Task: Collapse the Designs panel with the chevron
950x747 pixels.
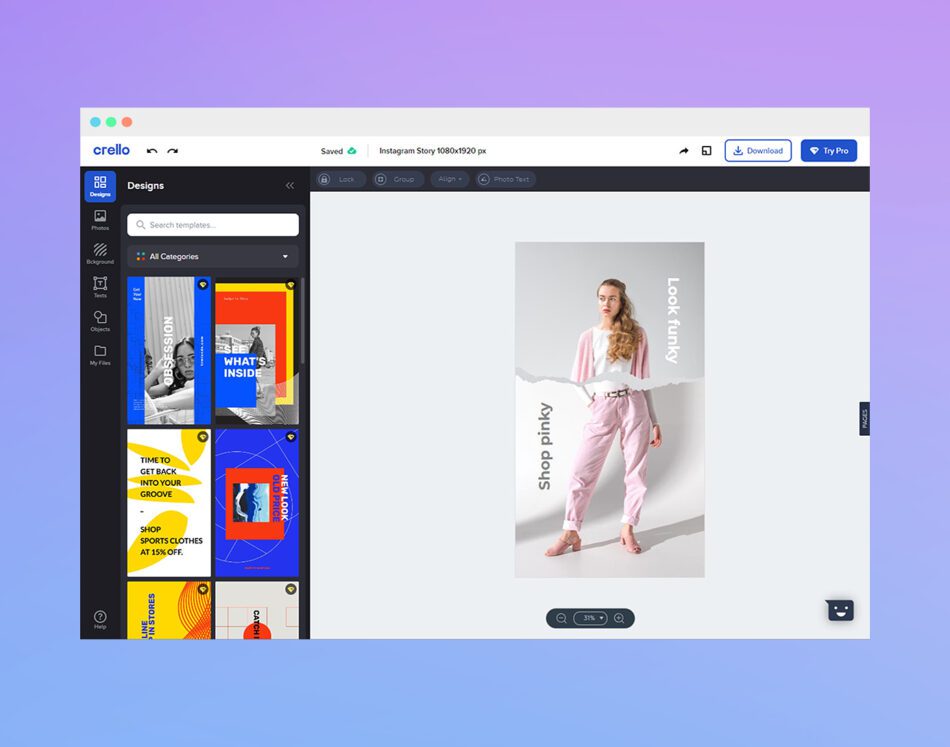Action: [290, 185]
